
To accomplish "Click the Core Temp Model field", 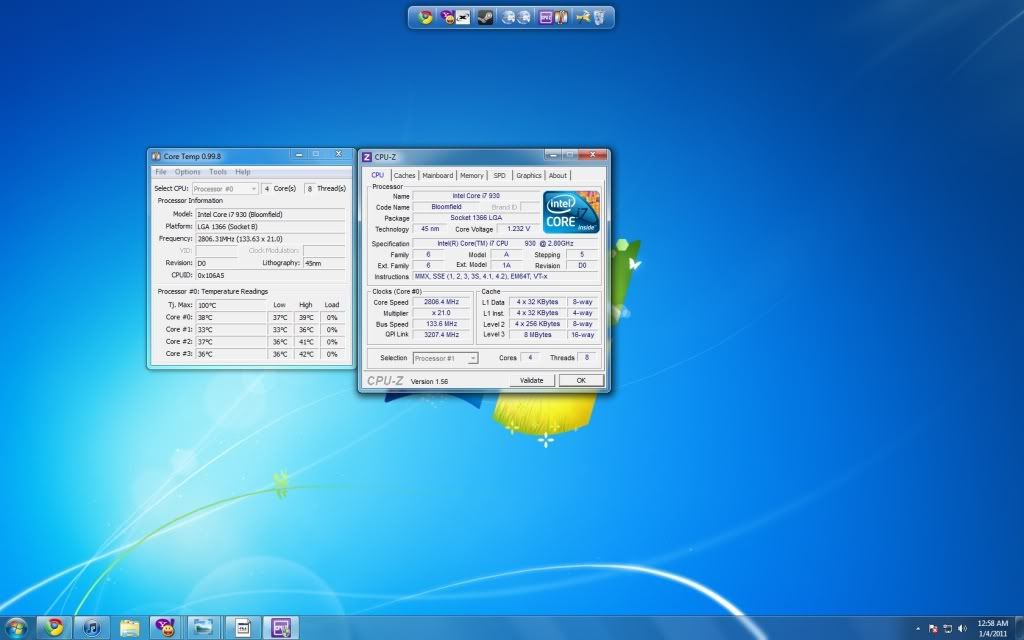I will click(270, 214).
